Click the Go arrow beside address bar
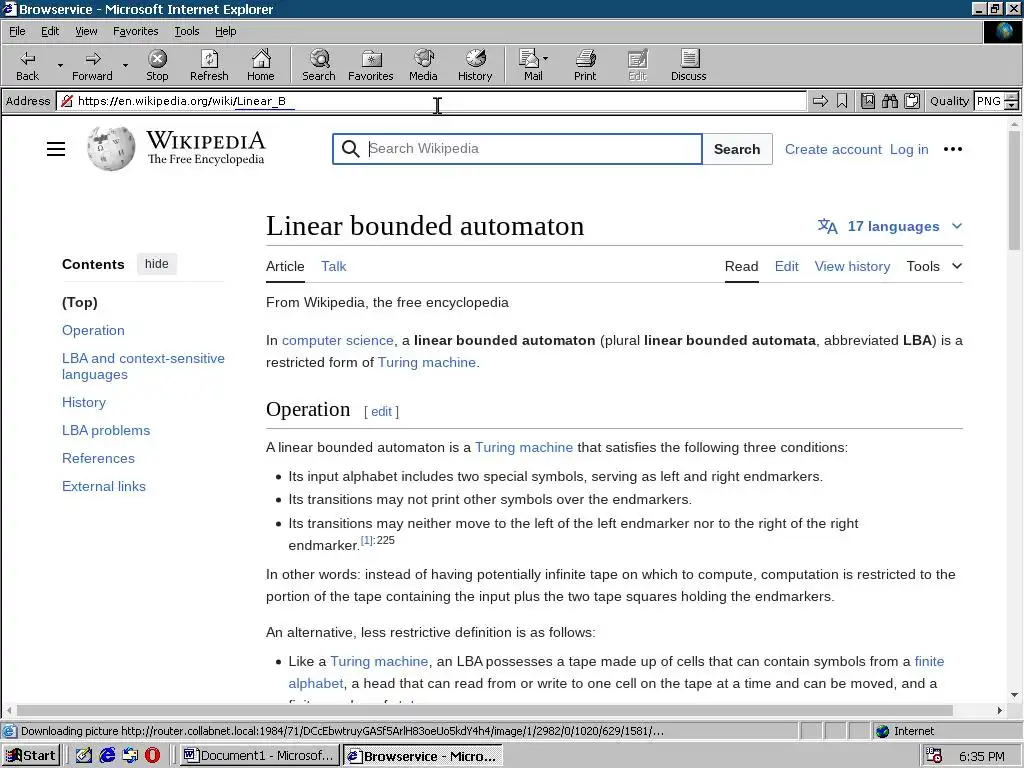The height and width of the screenshot is (768, 1024). click(820, 101)
